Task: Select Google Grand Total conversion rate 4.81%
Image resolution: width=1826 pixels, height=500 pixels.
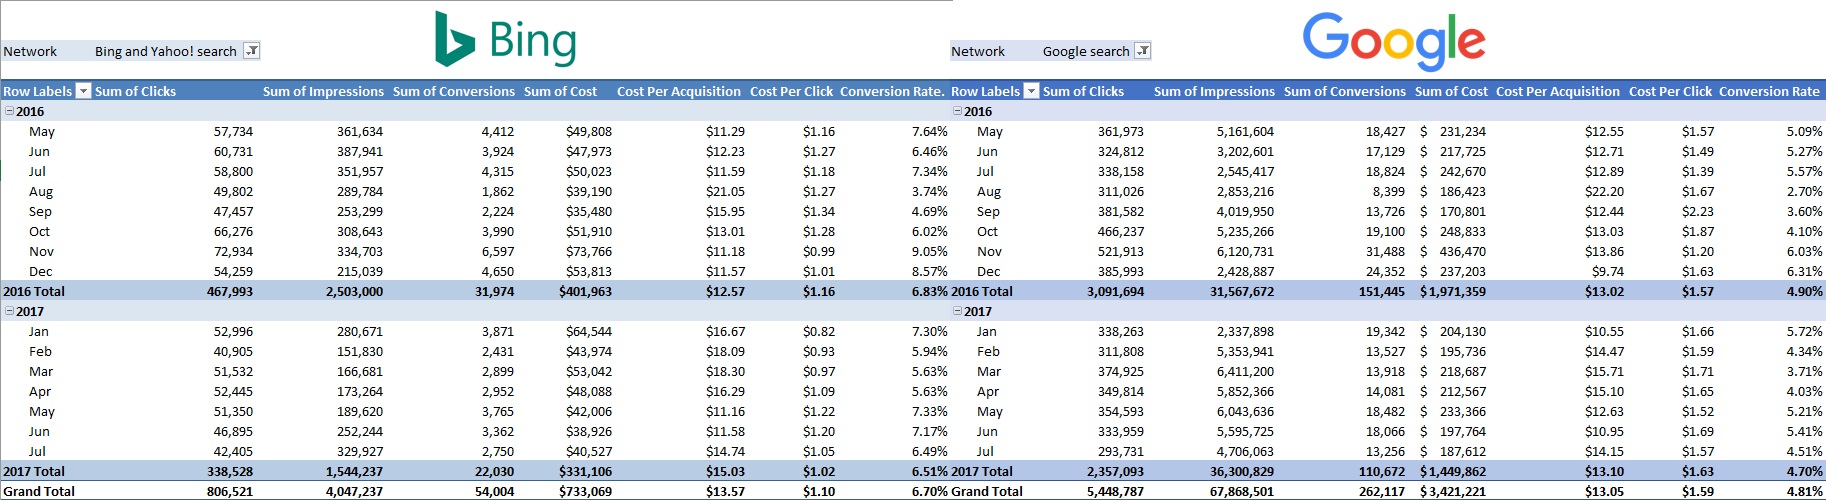Action: pyautogui.click(x=1804, y=491)
